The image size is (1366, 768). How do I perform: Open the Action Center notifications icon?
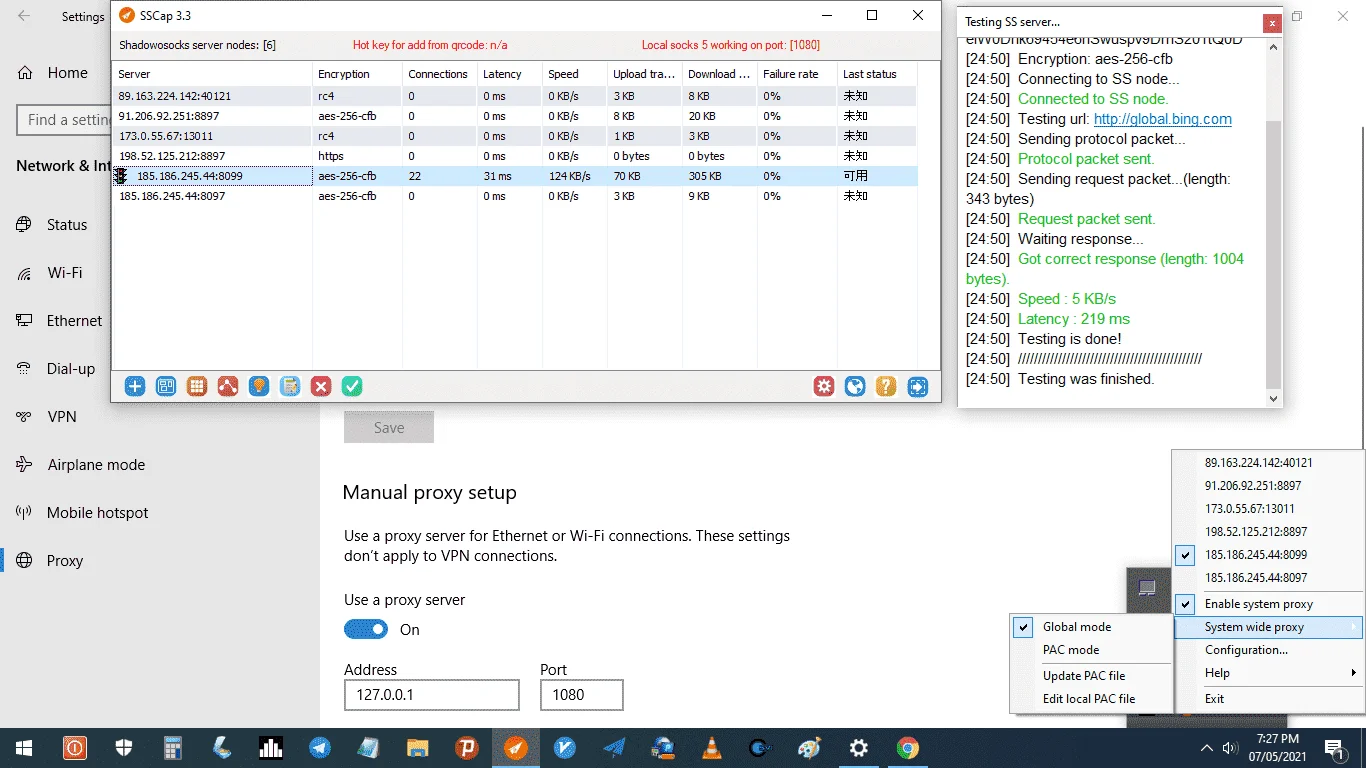(1334, 748)
